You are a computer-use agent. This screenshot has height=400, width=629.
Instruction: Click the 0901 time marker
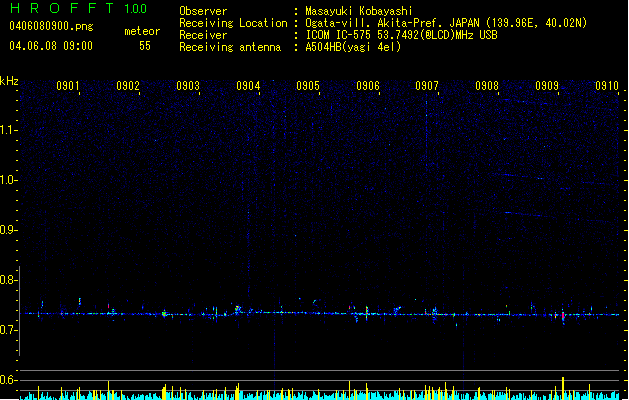(68, 86)
